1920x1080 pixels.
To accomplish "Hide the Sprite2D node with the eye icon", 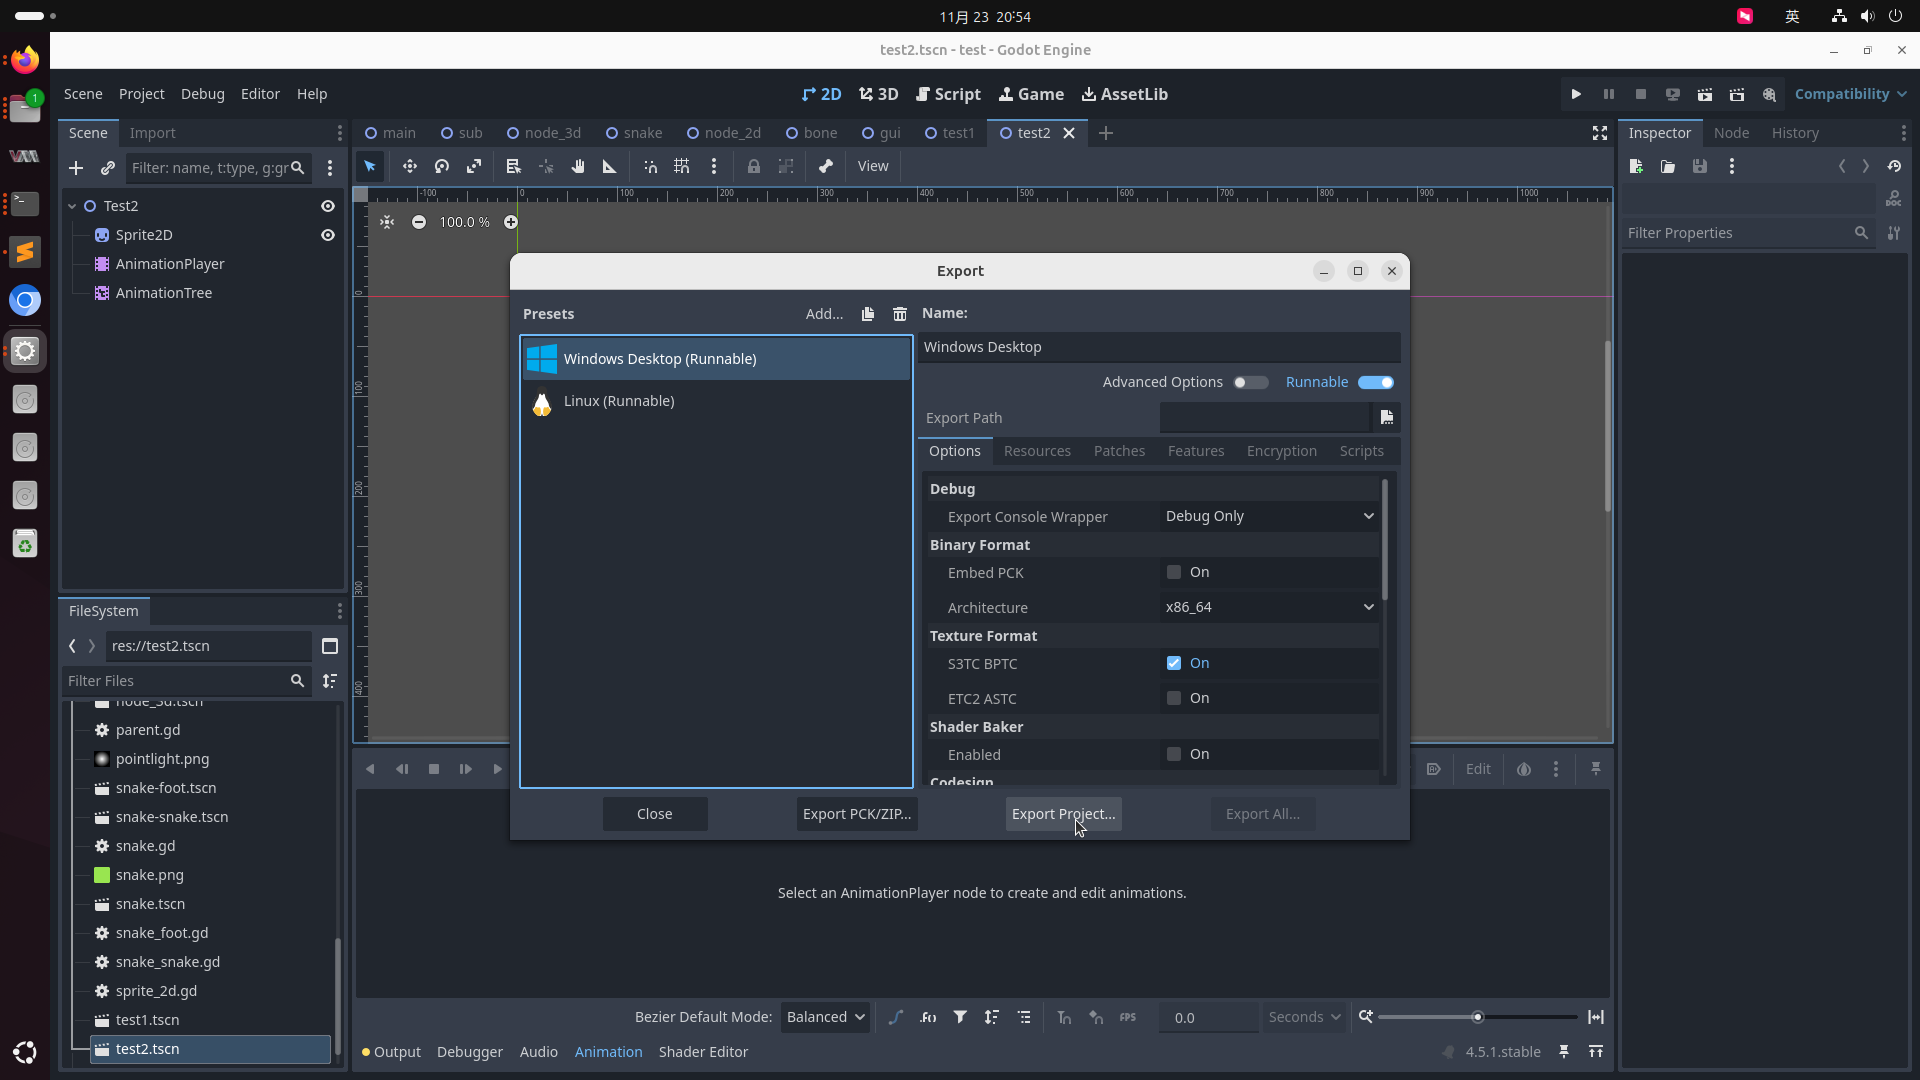I will coord(327,235).
